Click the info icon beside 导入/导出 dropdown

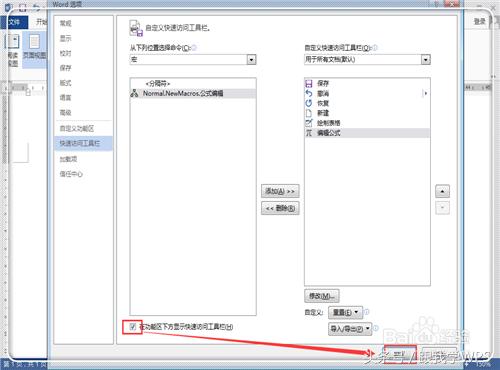pyautogui.click(x=375, y=328)
